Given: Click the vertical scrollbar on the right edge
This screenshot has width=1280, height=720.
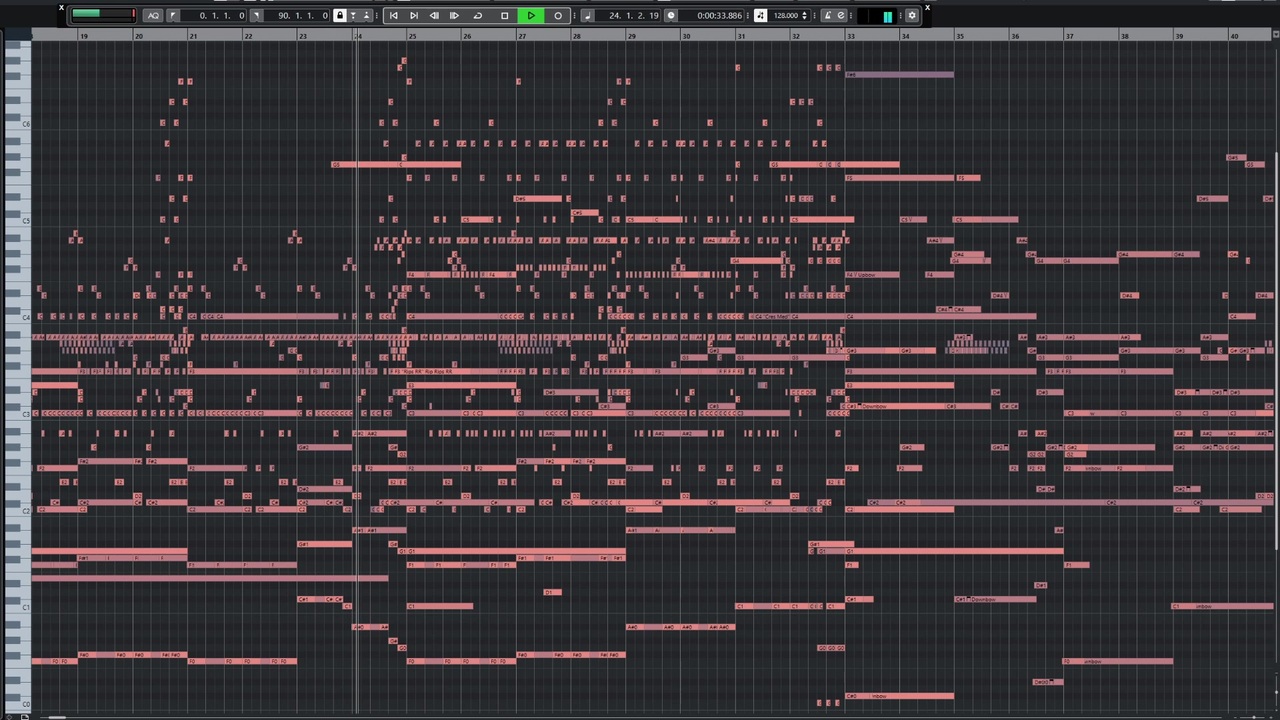Looking at the screenshot, I should point(1276,350).
